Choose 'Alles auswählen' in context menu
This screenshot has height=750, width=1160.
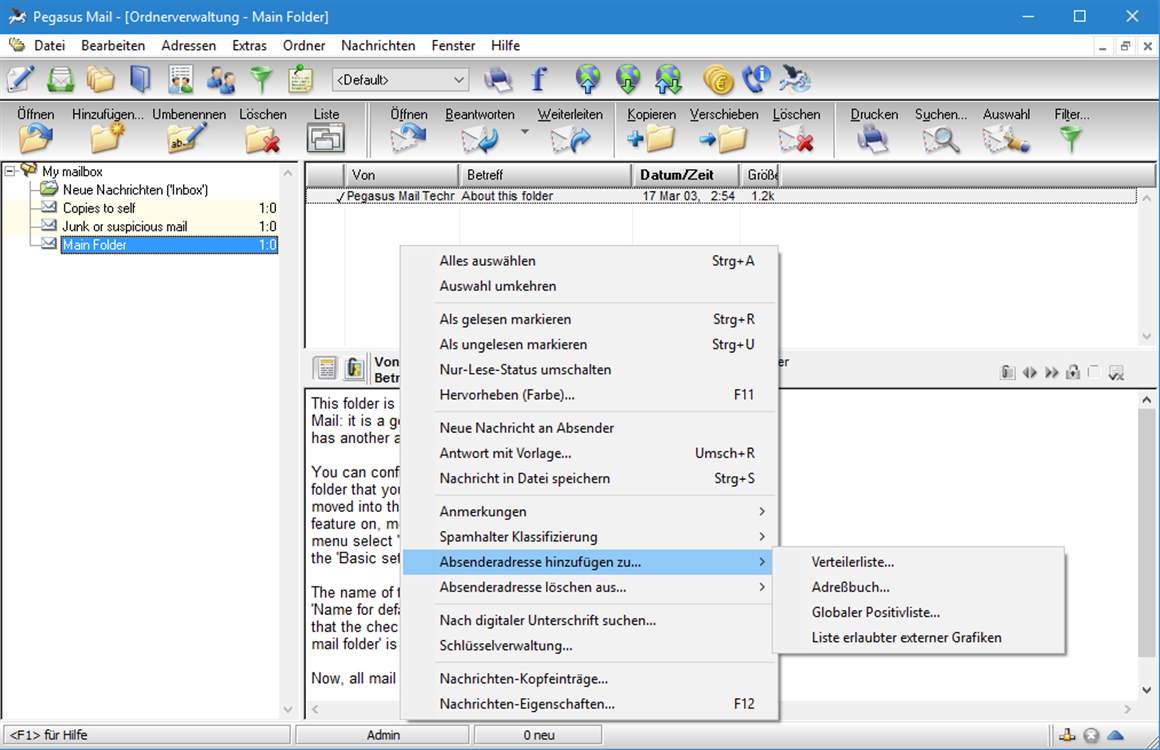tap(590, 260)
